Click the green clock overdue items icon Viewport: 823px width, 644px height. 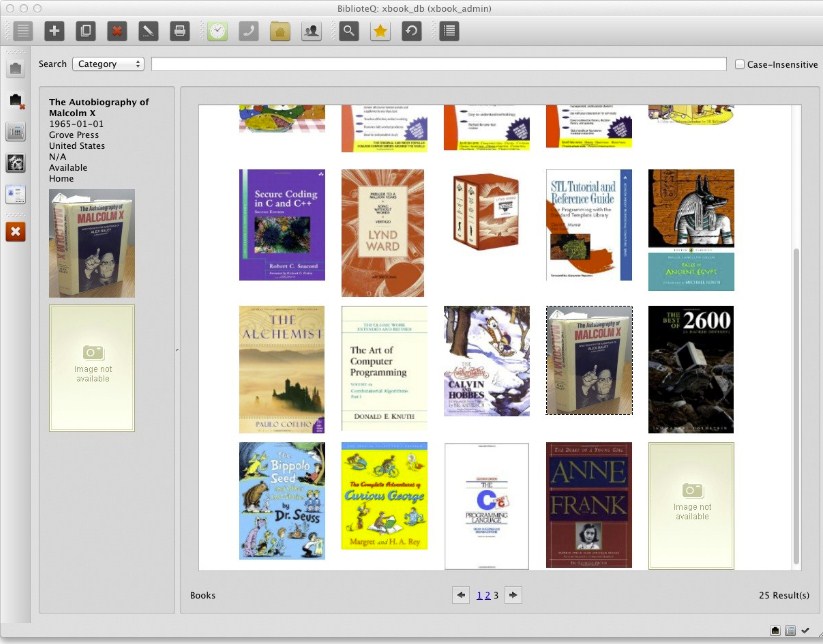tap(217, 31)
